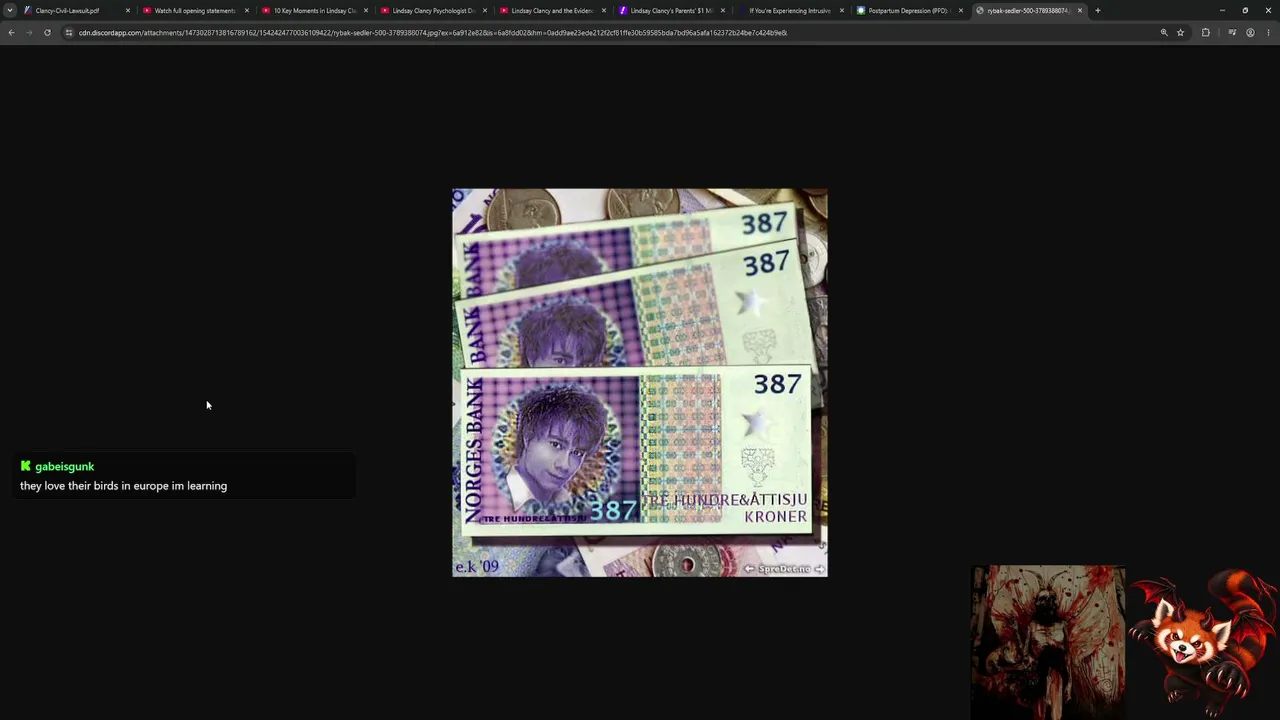Close the Lindsay Clancy's Parents' tab
The image size is (1280, 720).
pos(723,10)
